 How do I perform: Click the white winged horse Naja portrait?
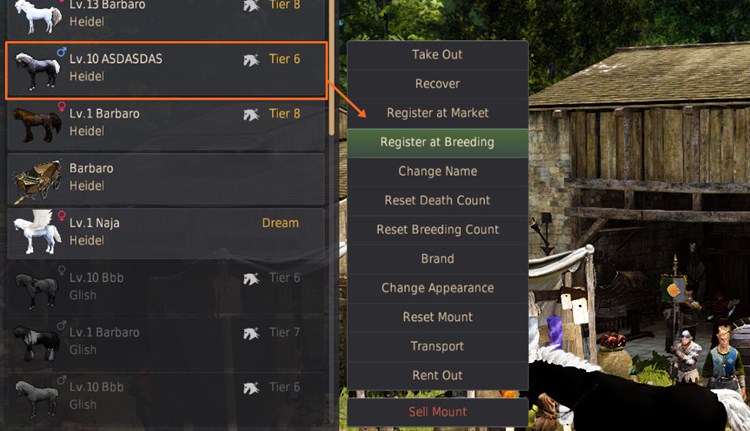point(37,232)
